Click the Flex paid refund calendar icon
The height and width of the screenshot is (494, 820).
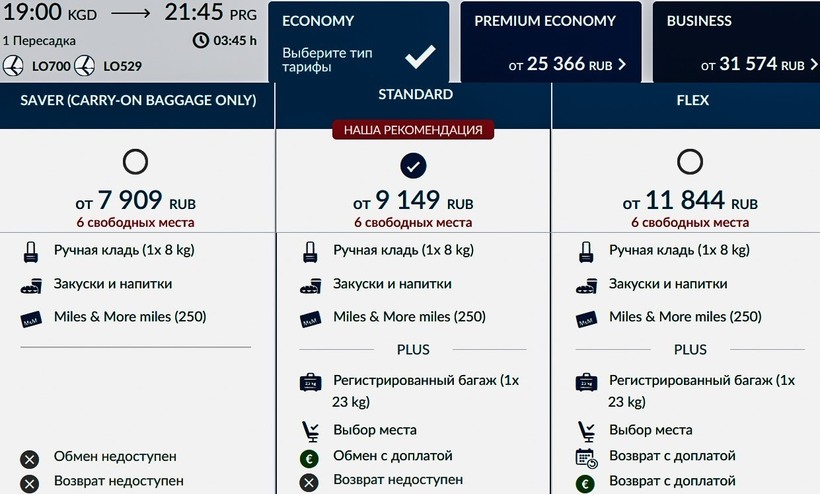pyautogui.click(x=586, y=457)
